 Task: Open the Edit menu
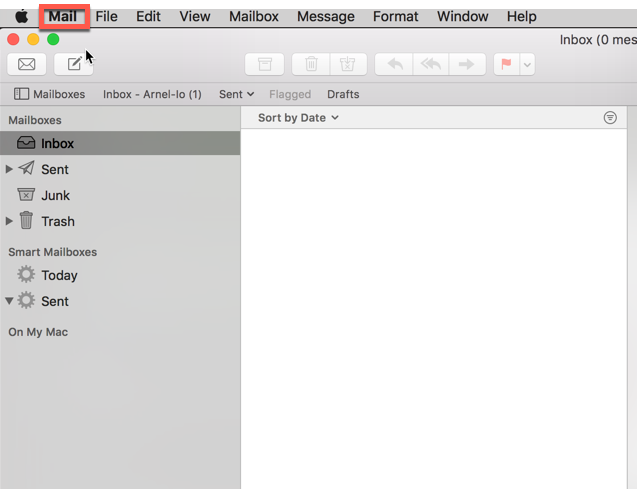148,17
